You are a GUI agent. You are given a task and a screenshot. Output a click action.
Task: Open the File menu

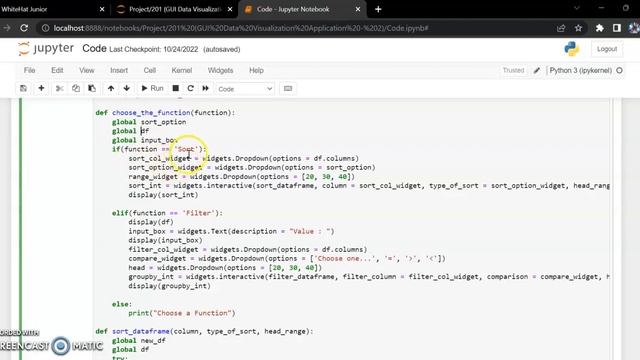point(29,70)
